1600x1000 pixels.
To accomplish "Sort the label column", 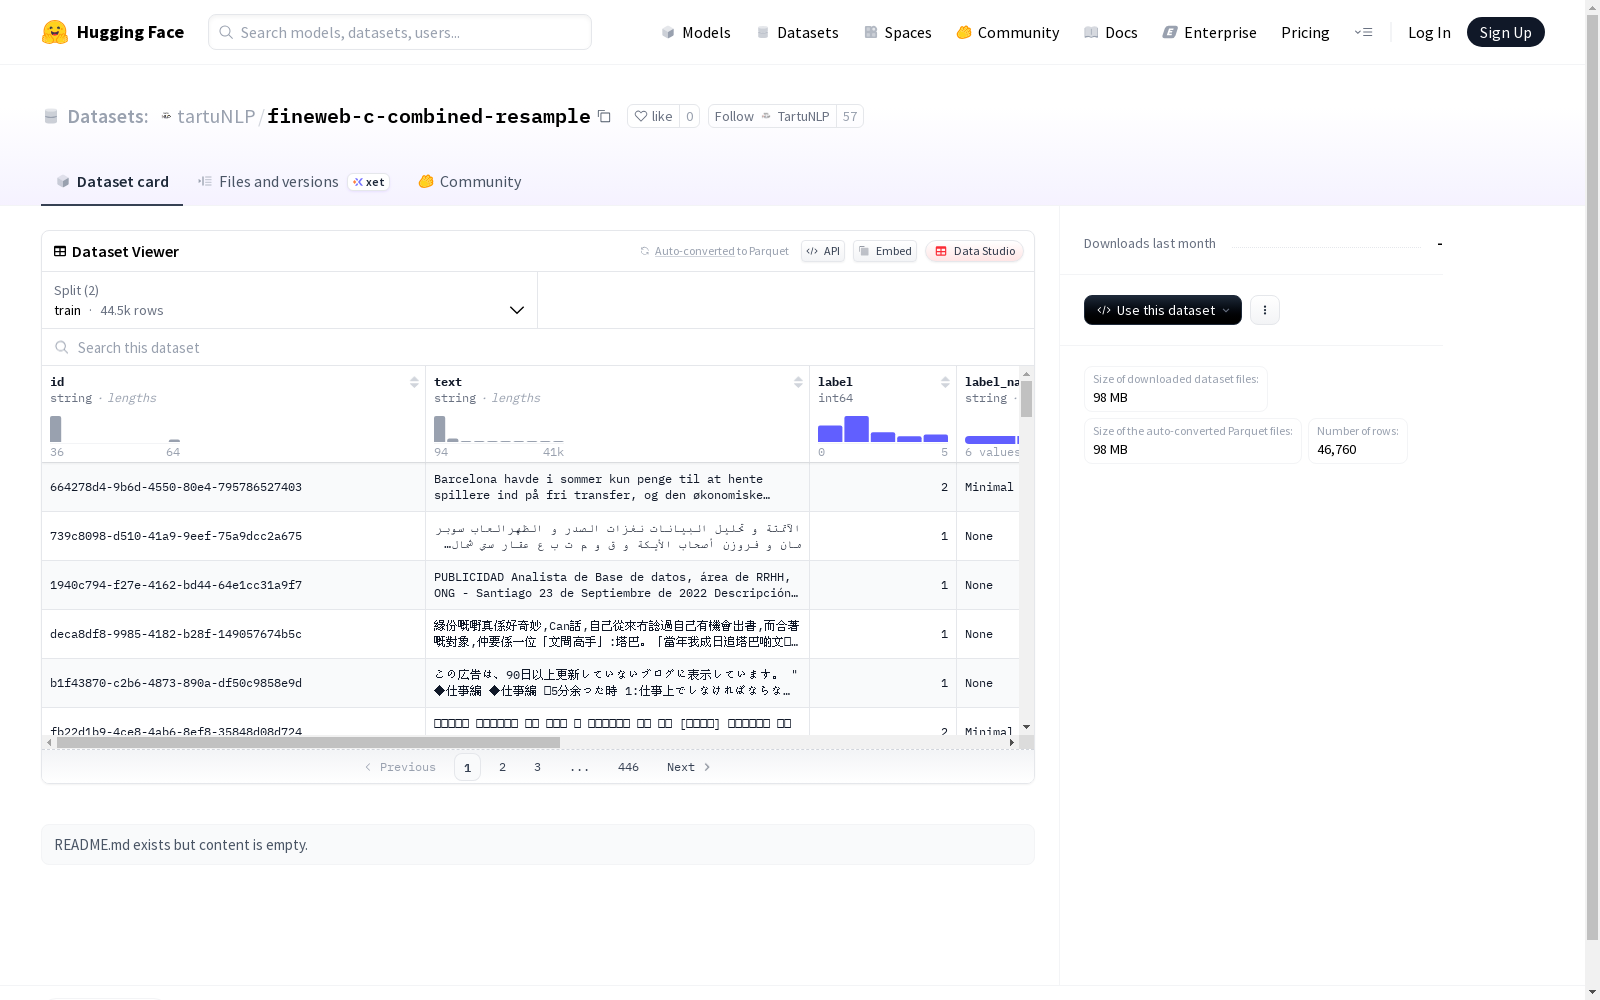I will point(945,382).
